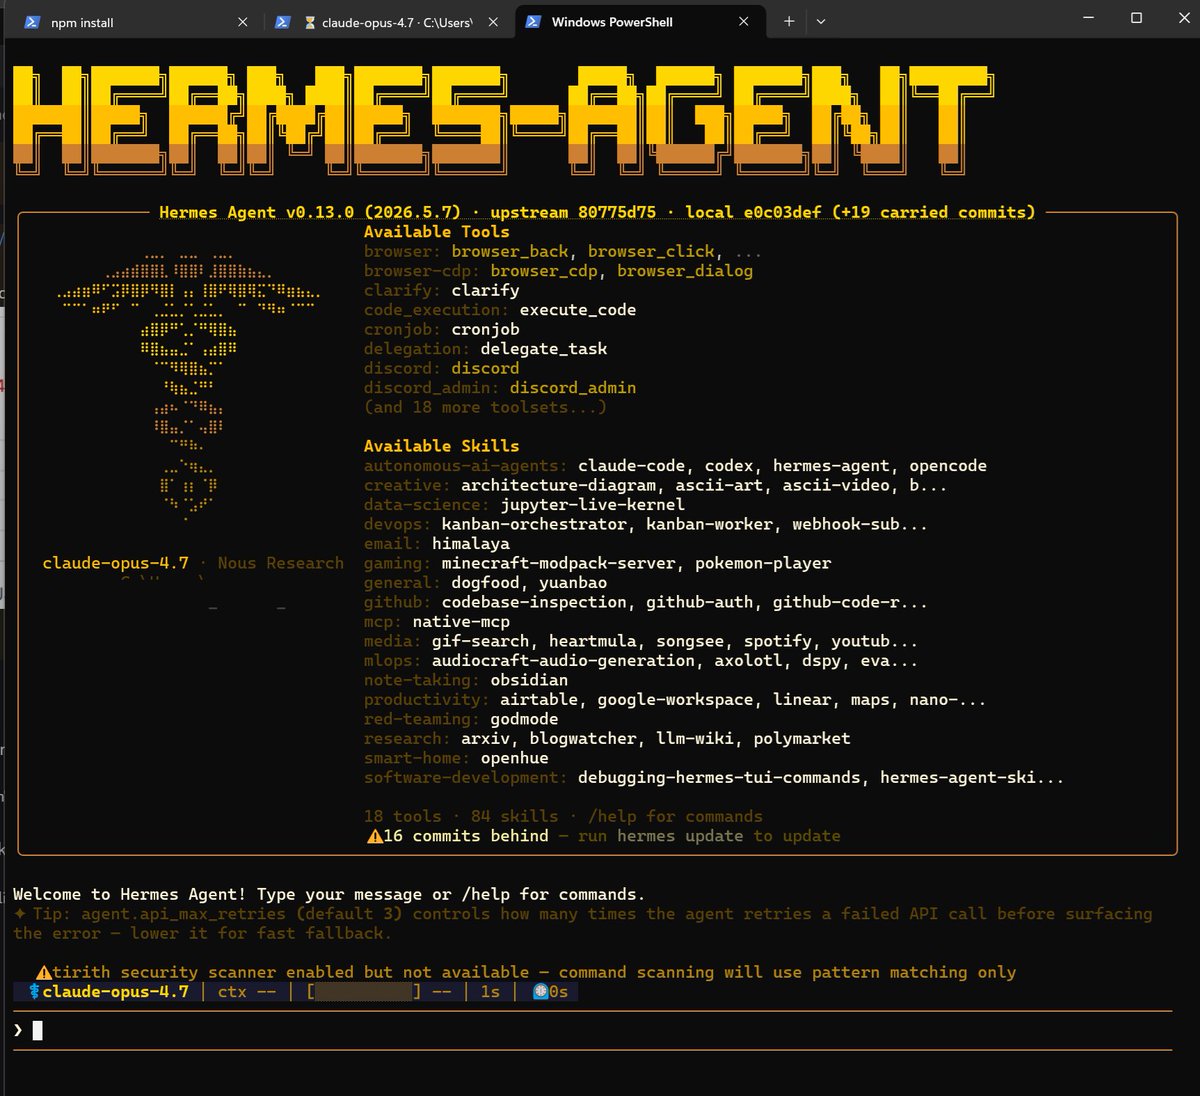The width and height of the screenshot is (1200, 1096).
Task: Click the 'jupyter-live-kernel' skill
Action: point(593,505)
